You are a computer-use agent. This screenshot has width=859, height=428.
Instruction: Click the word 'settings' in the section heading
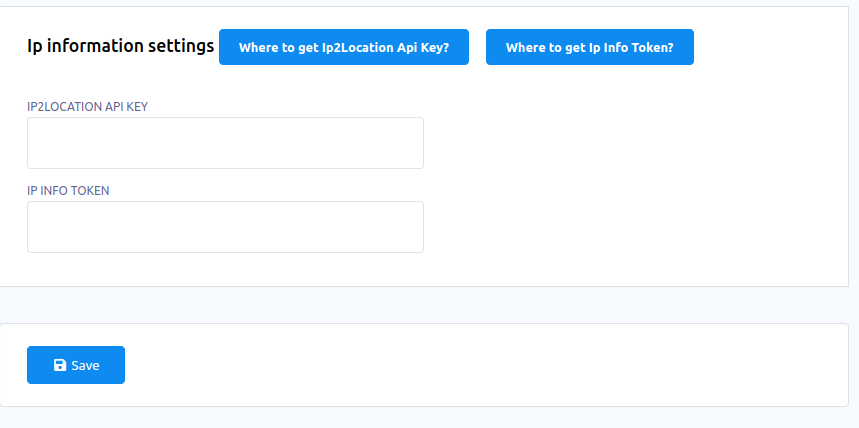(178, 47)
